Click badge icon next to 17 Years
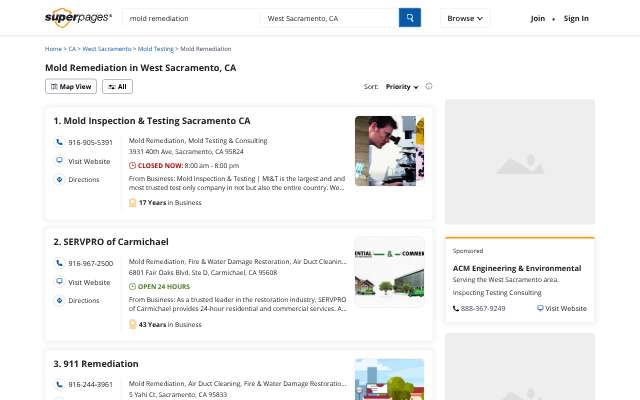 tap(132, 202)
